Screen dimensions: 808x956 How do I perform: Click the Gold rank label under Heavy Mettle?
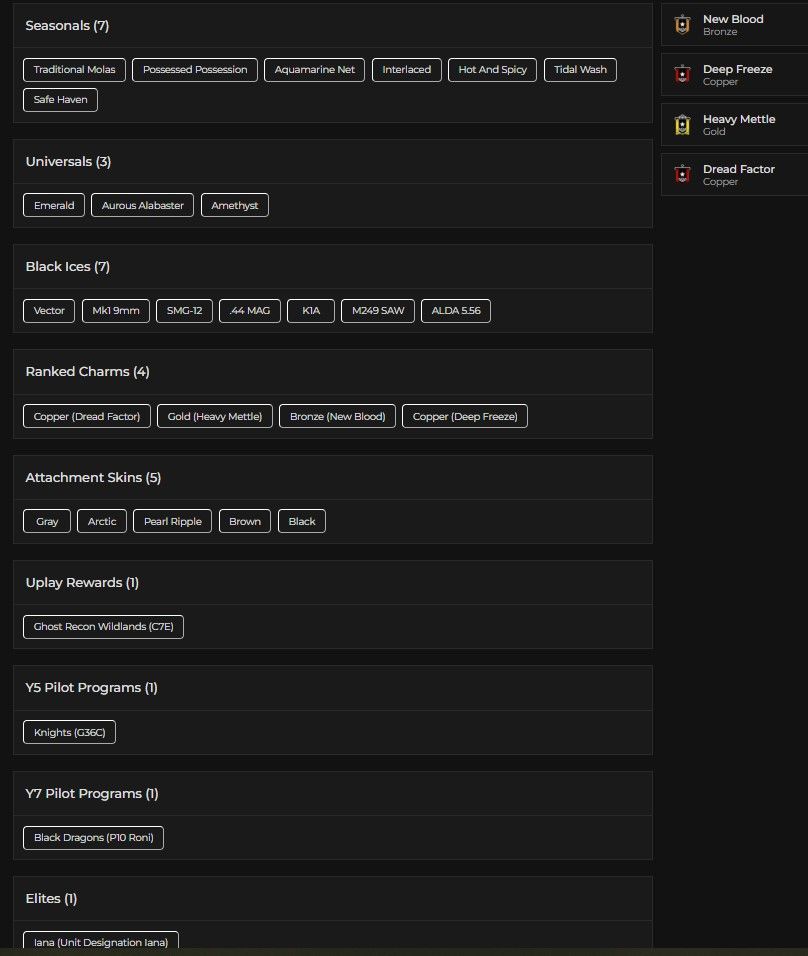click(x=714, y=132)
